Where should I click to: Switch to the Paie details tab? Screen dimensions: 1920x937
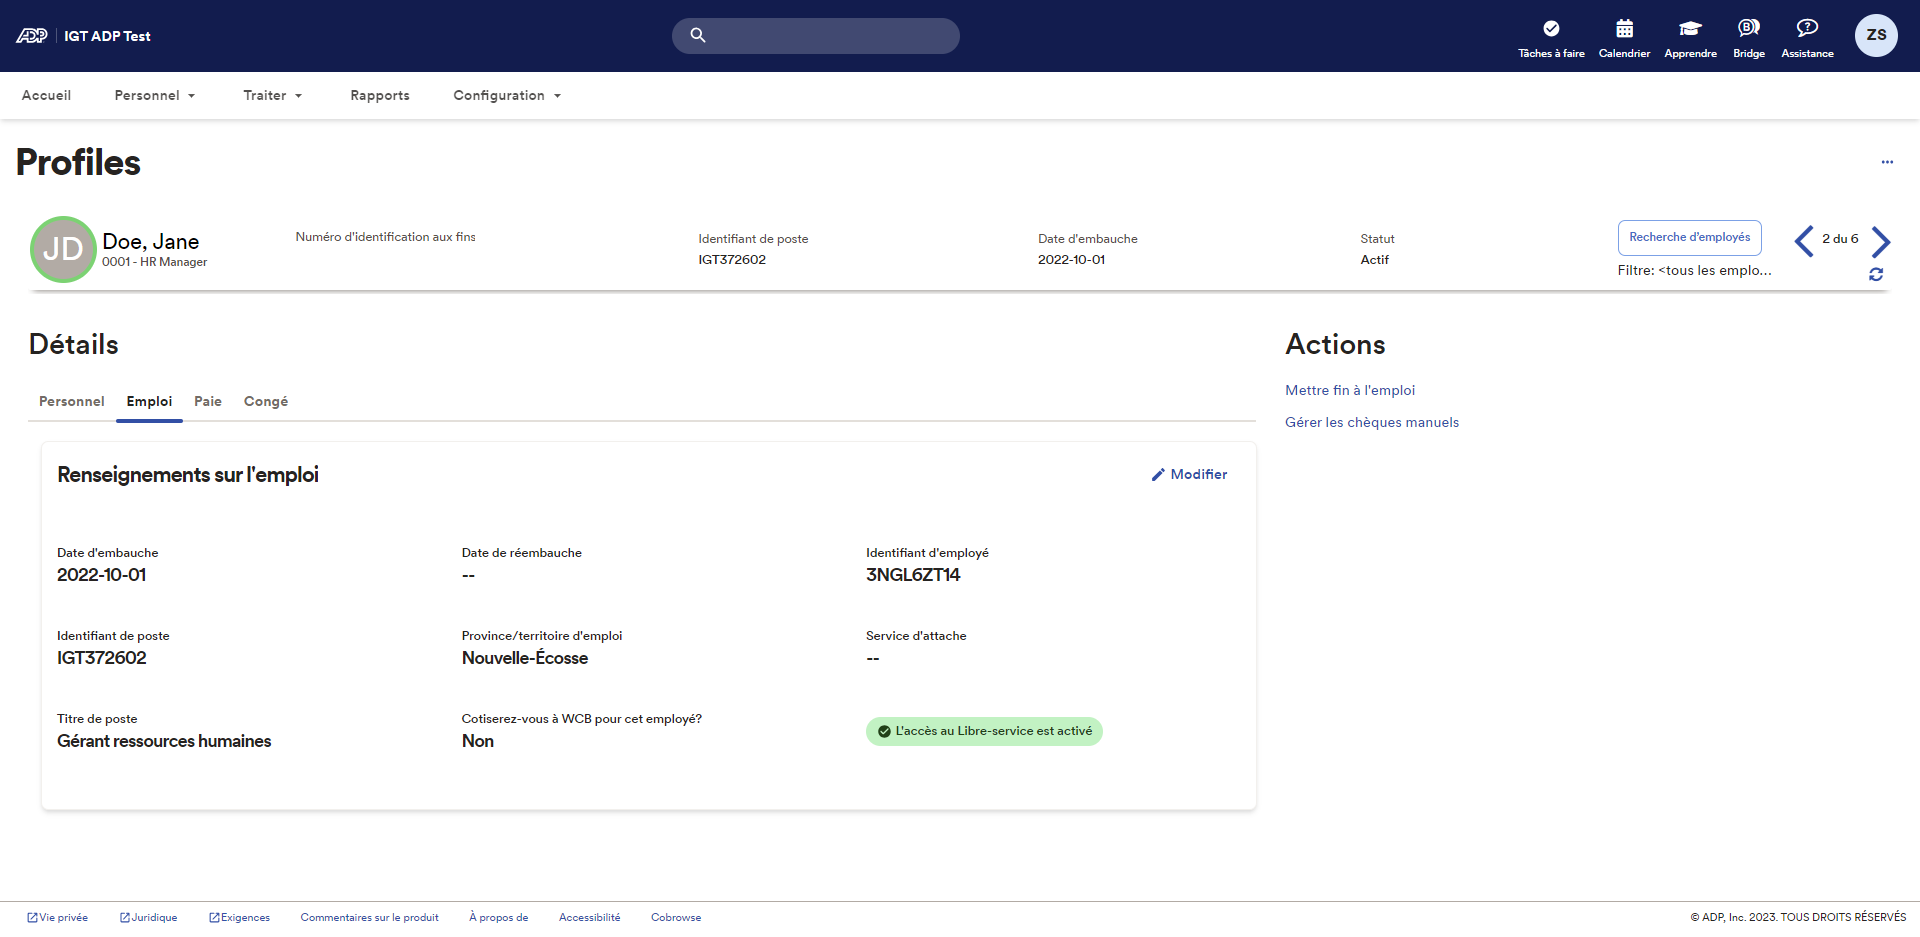[208, 402]
